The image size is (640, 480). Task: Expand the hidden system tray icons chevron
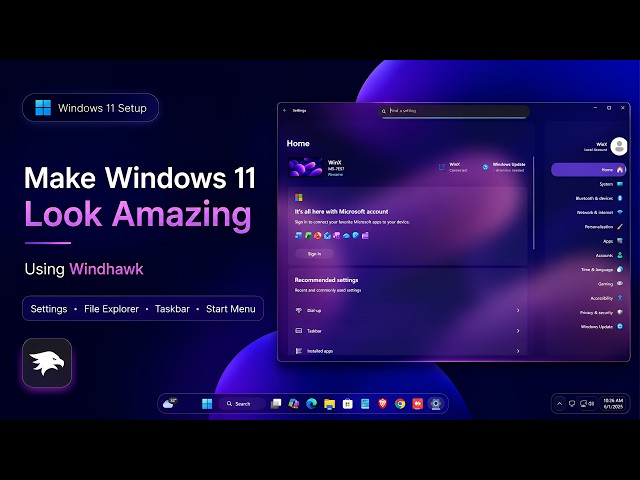(560, 404)
